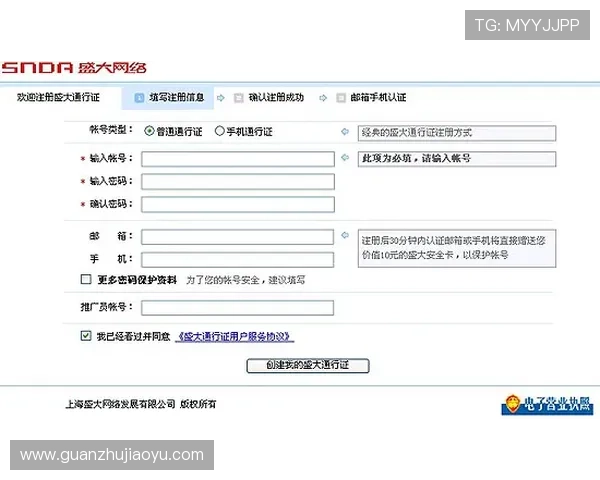The image size is (600, 480).
Task: Click the hint arrow next to 邮箱 field
Action: [345, 235]
